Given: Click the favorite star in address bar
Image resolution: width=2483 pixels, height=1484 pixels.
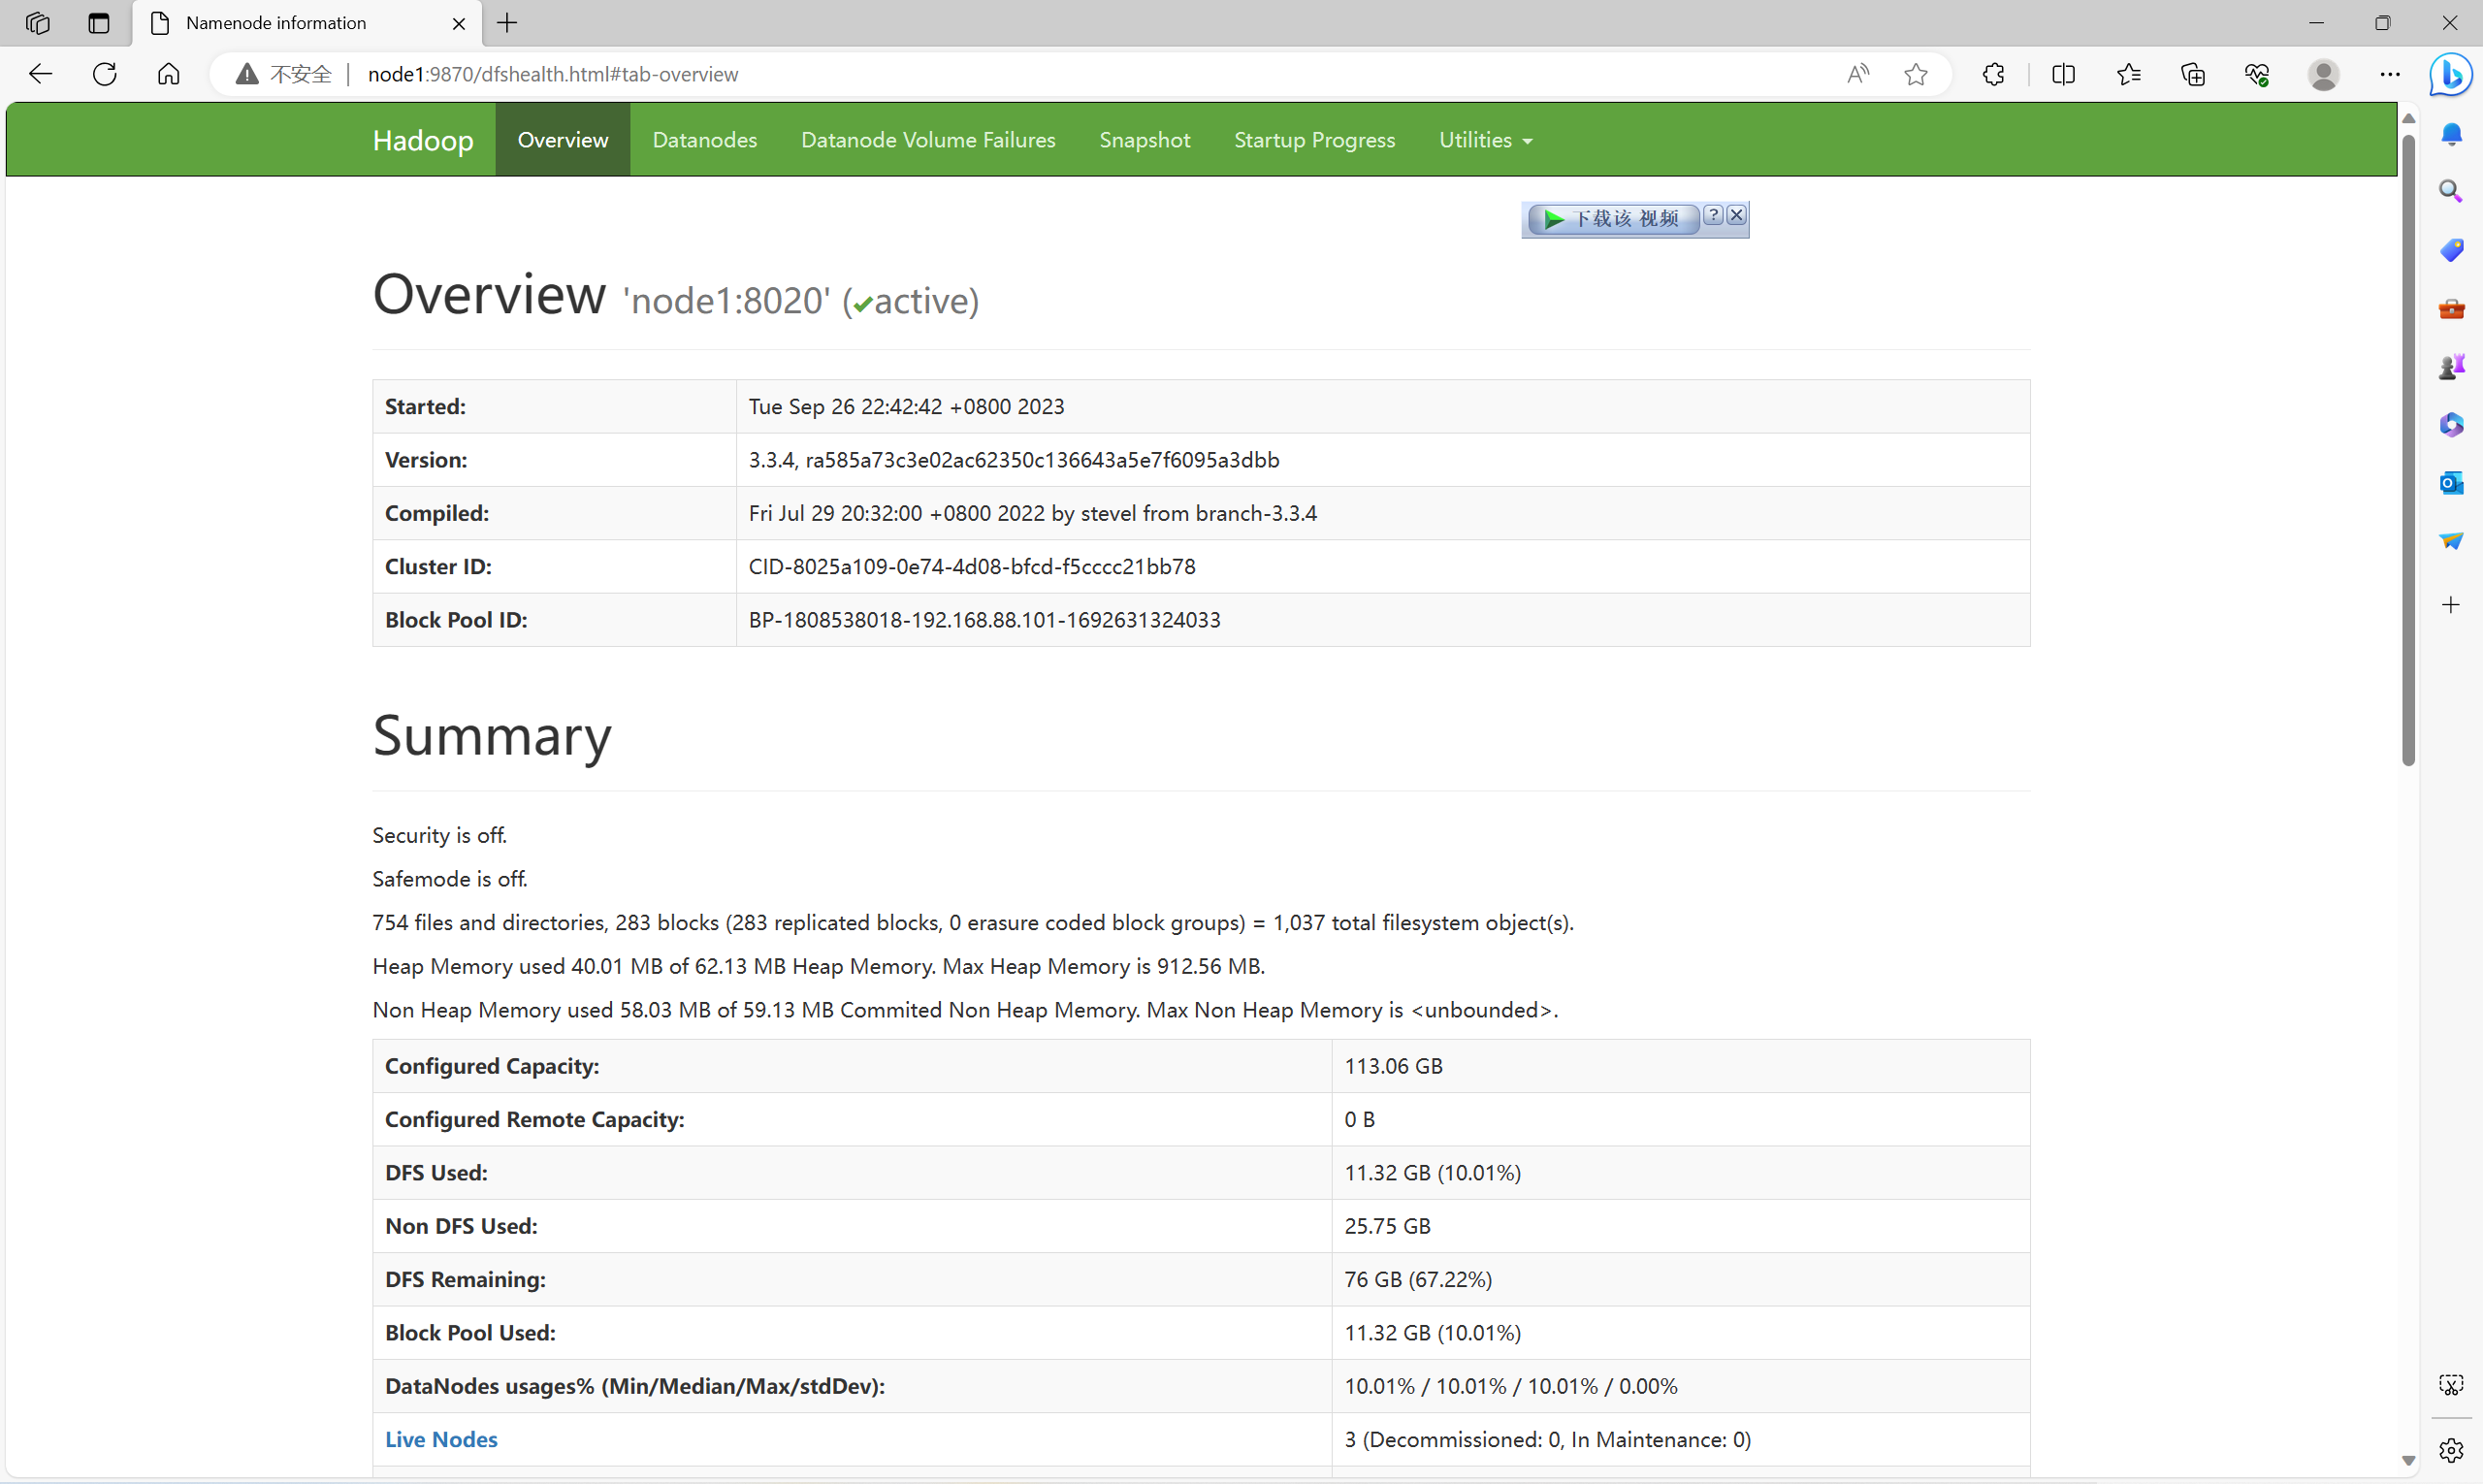Looking at the screenshot, I should (x=1915, y=74).
